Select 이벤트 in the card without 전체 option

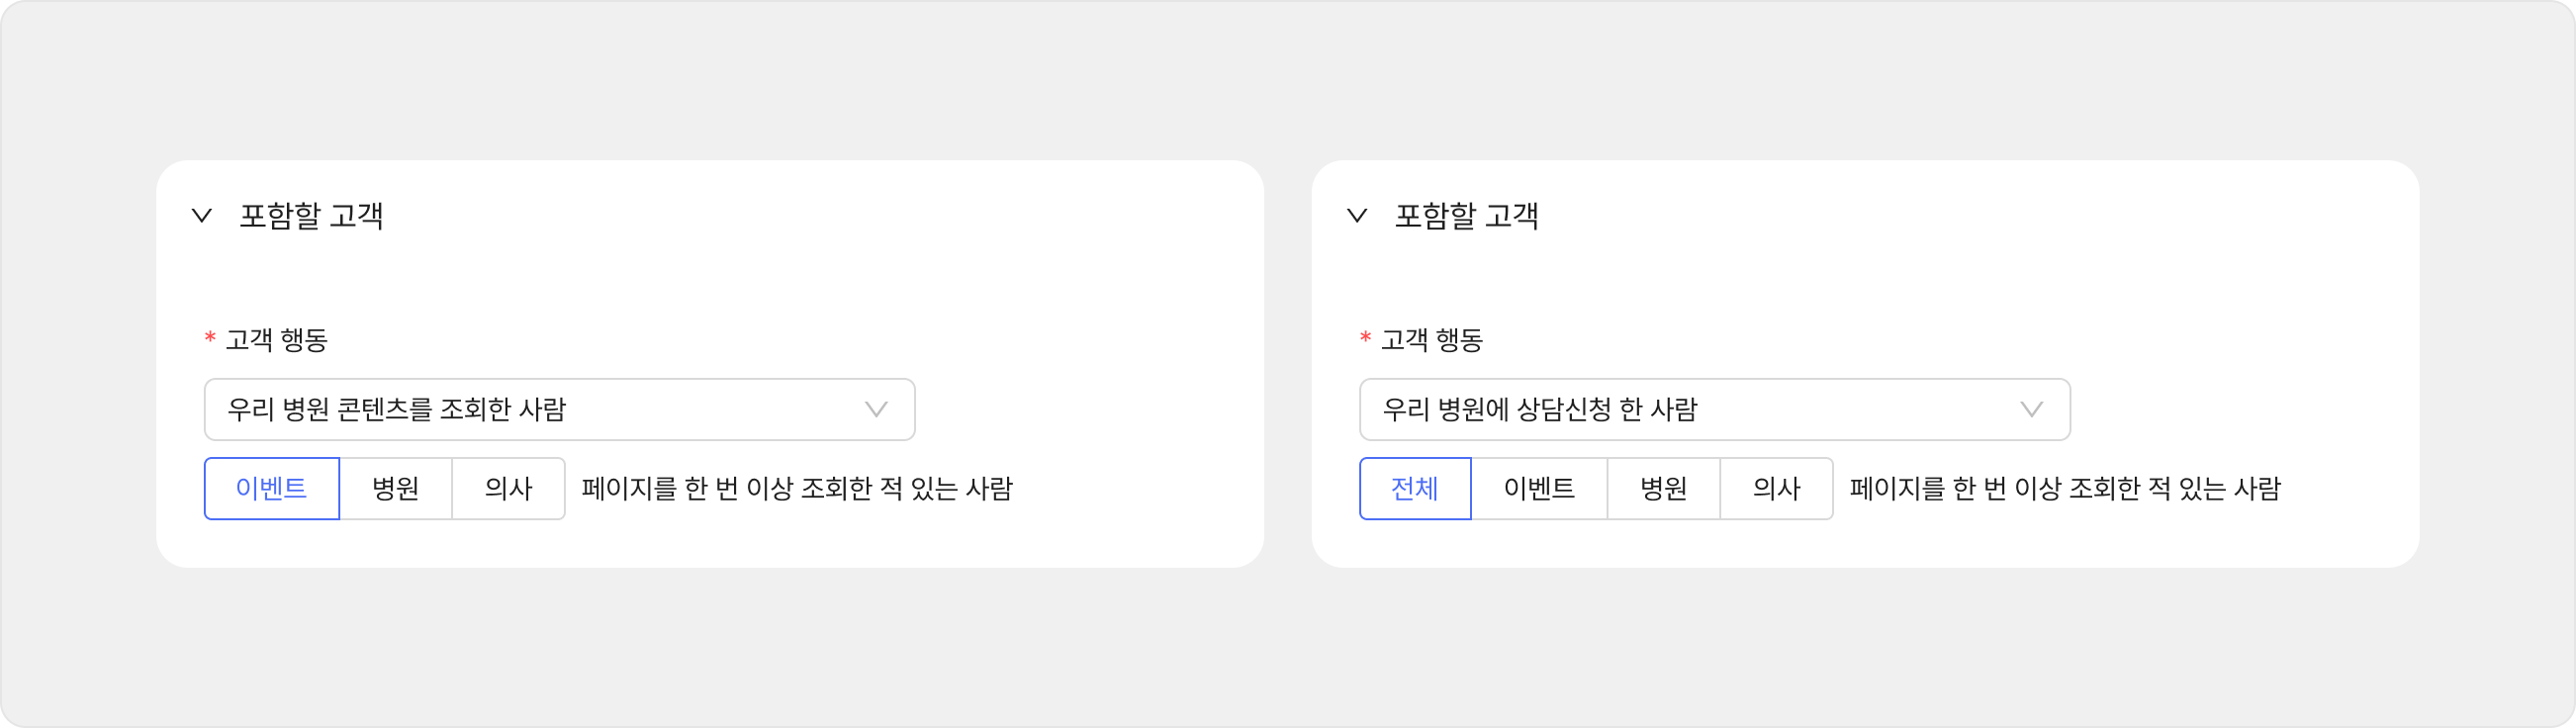pos(272,489)
